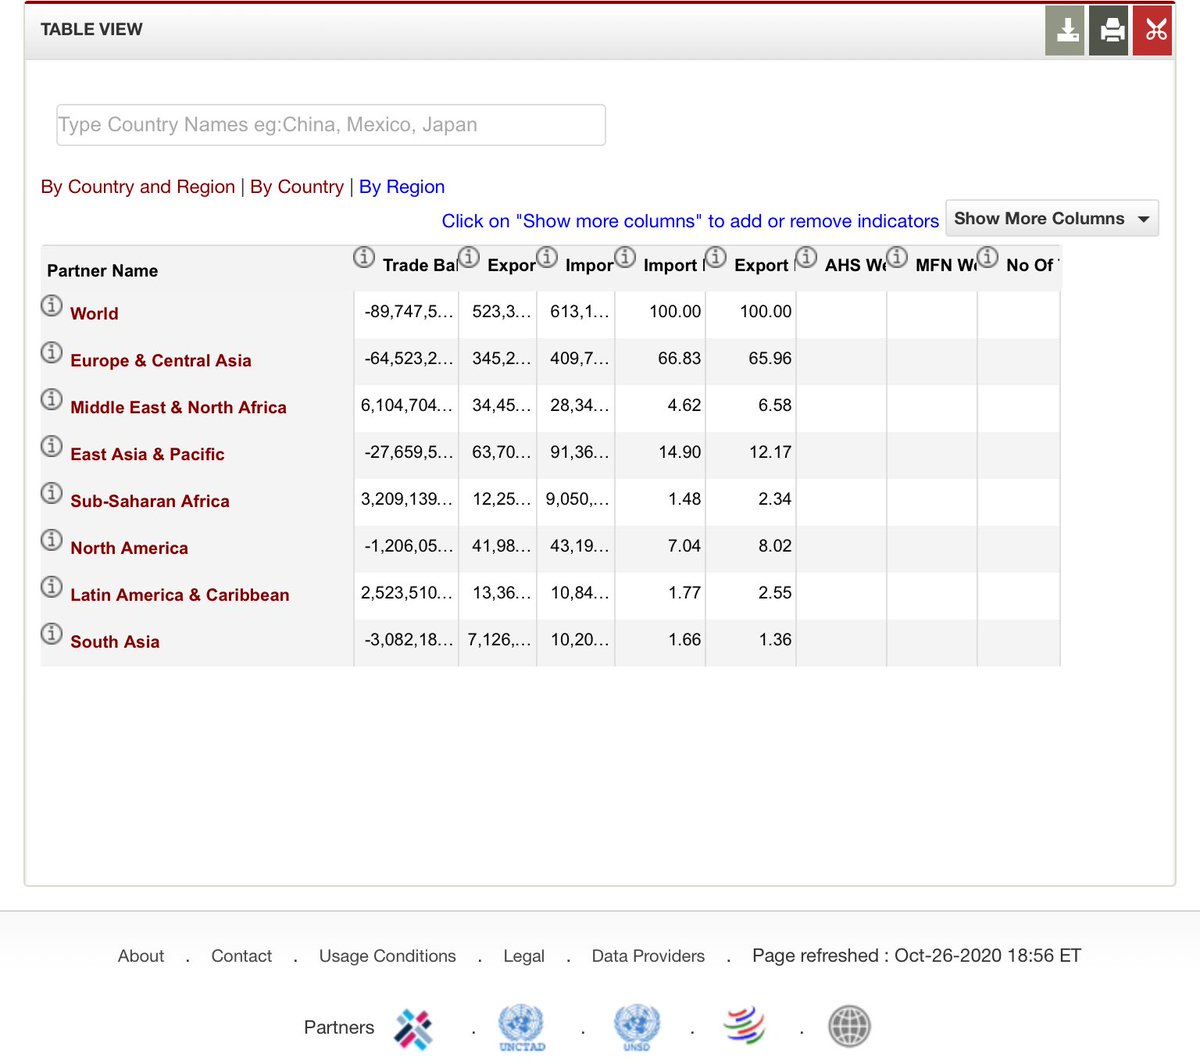Screen dimensions: 1200x1061
Task: Open the Latin America & Caribbean link
Action: click(x=180, y=596)
